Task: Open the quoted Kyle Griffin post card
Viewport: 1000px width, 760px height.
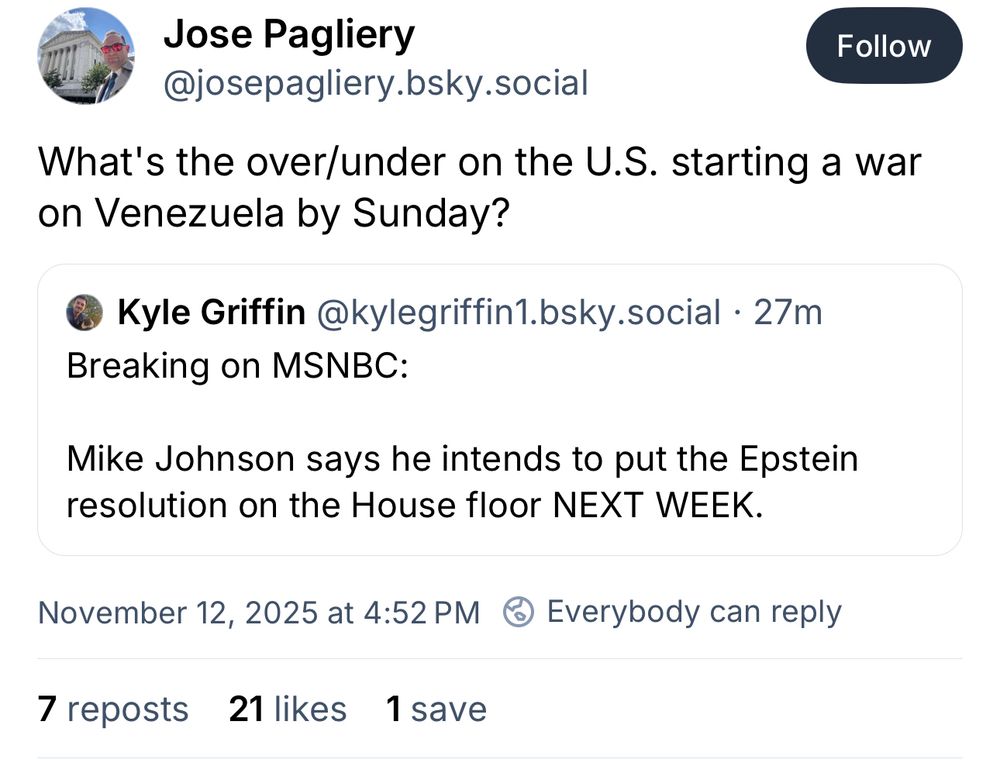Action: click(500, 410)
